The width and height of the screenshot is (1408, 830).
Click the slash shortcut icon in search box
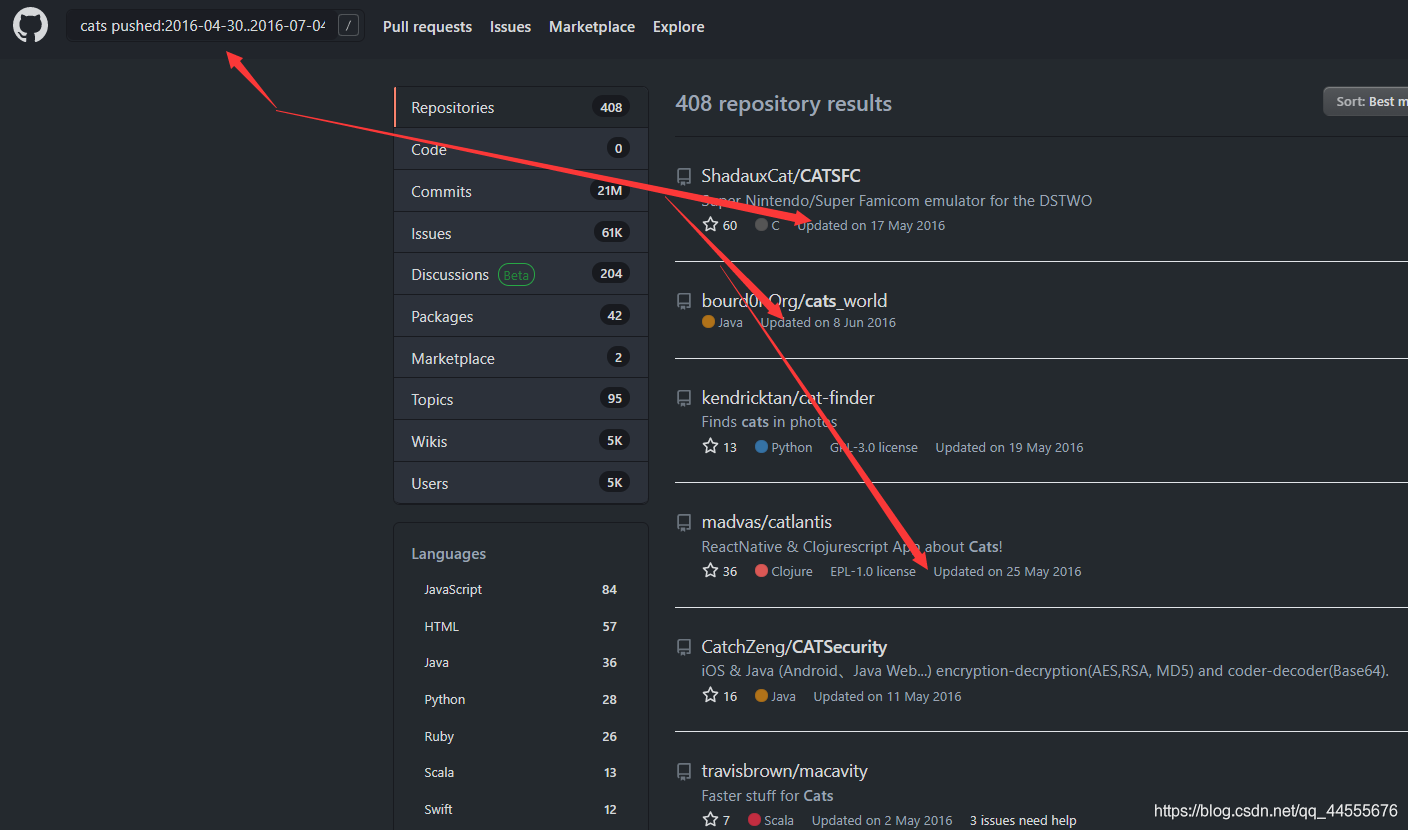point(348,26)
